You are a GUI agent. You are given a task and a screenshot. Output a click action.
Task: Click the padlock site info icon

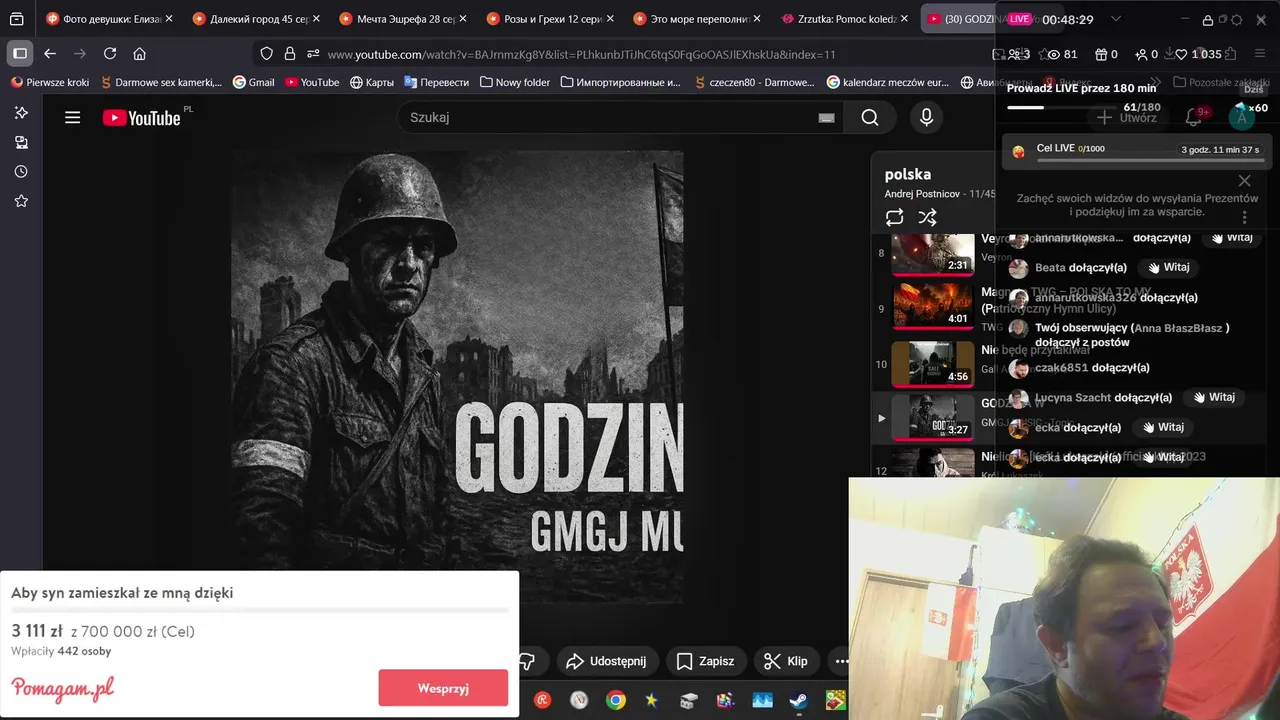tap(289, 54)
